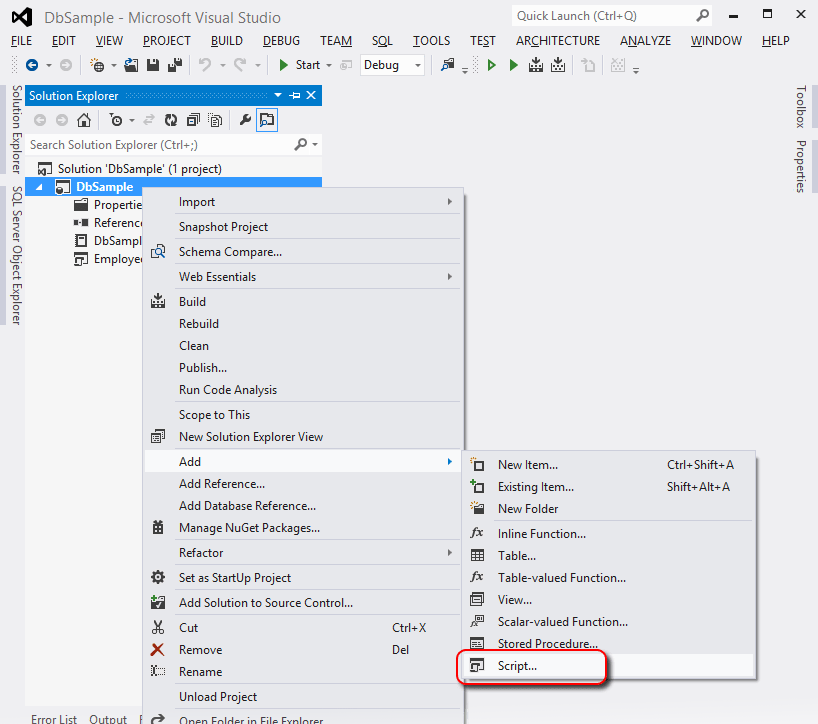Screen dimensions: 818x724
Task: Open the ARCHITECTURE menu
Action: point(558,41)
